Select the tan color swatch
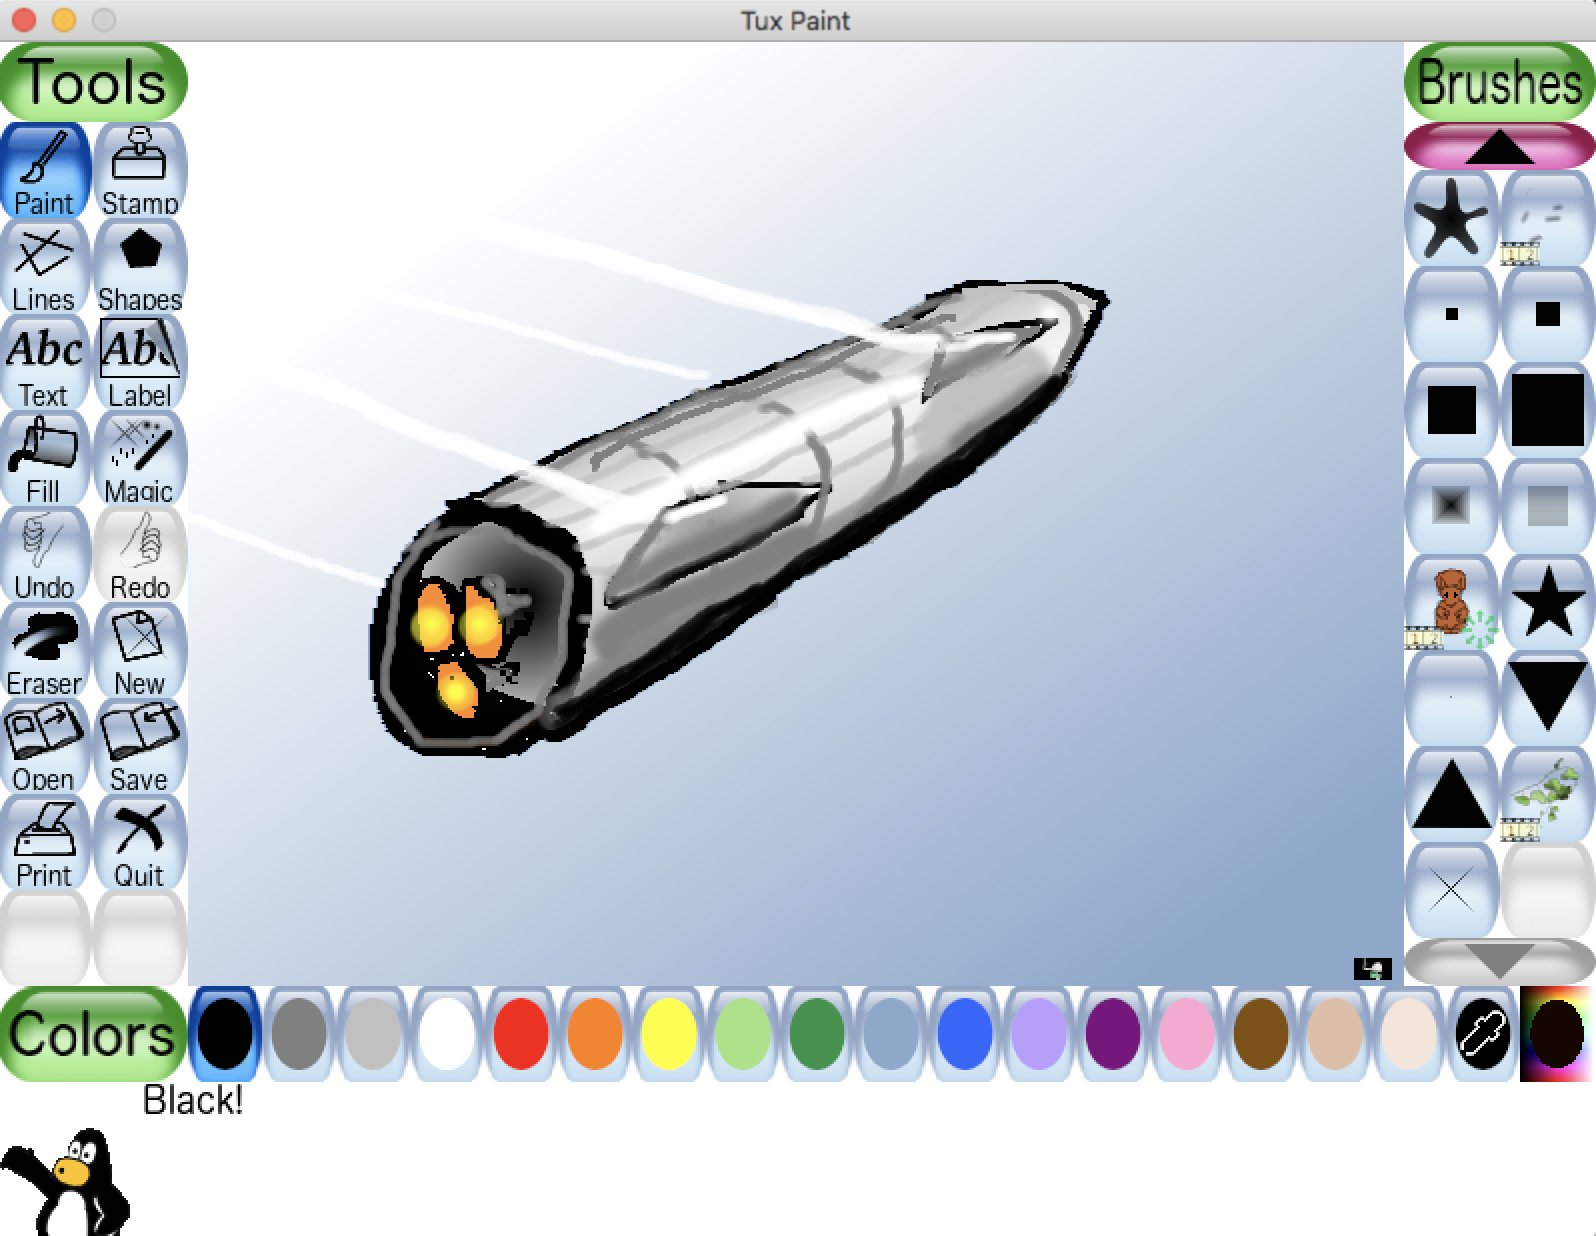 (x=1335, y=1033)
